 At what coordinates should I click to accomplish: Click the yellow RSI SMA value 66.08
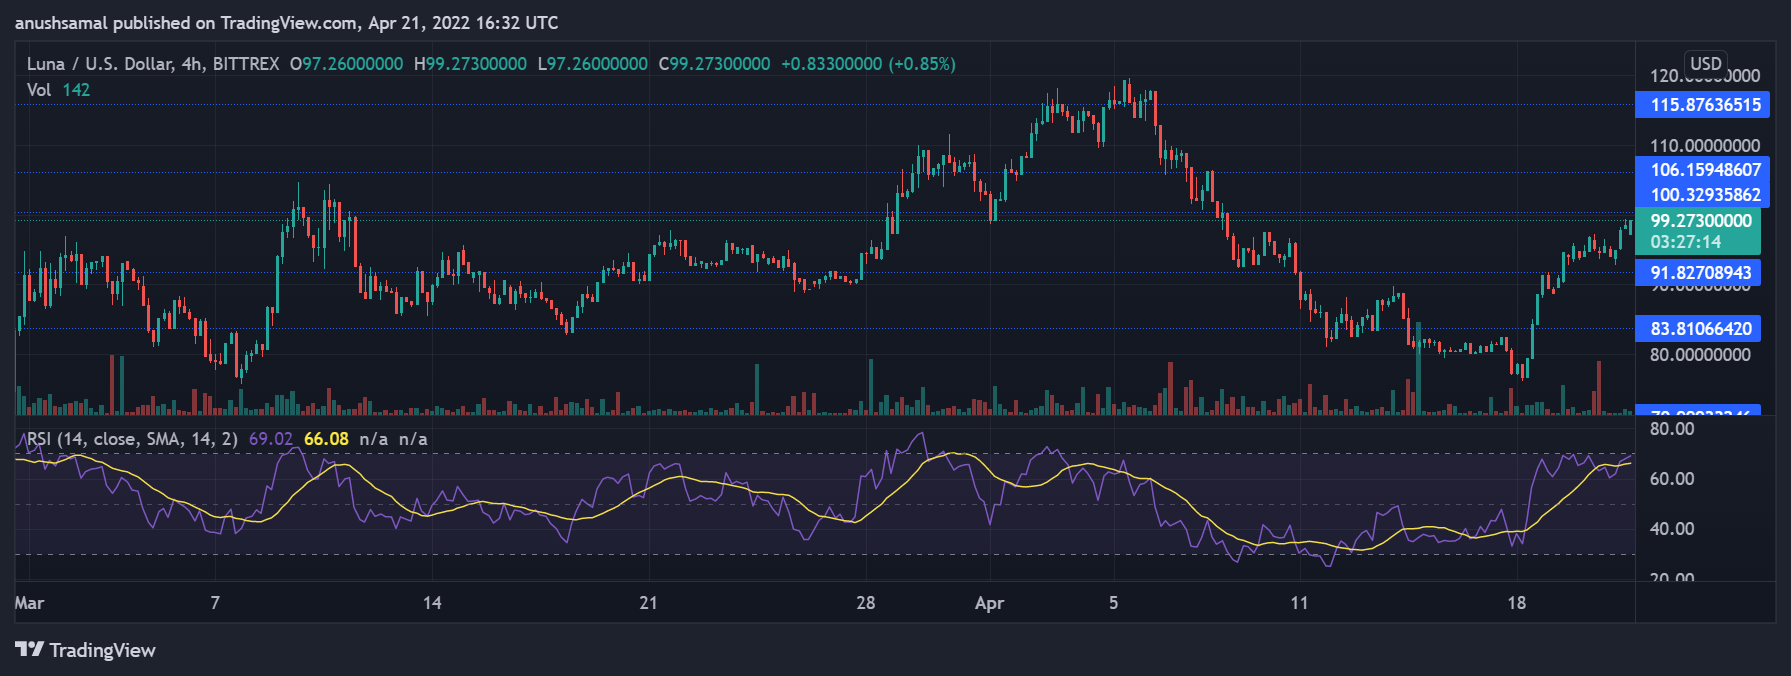coord(326,439)
